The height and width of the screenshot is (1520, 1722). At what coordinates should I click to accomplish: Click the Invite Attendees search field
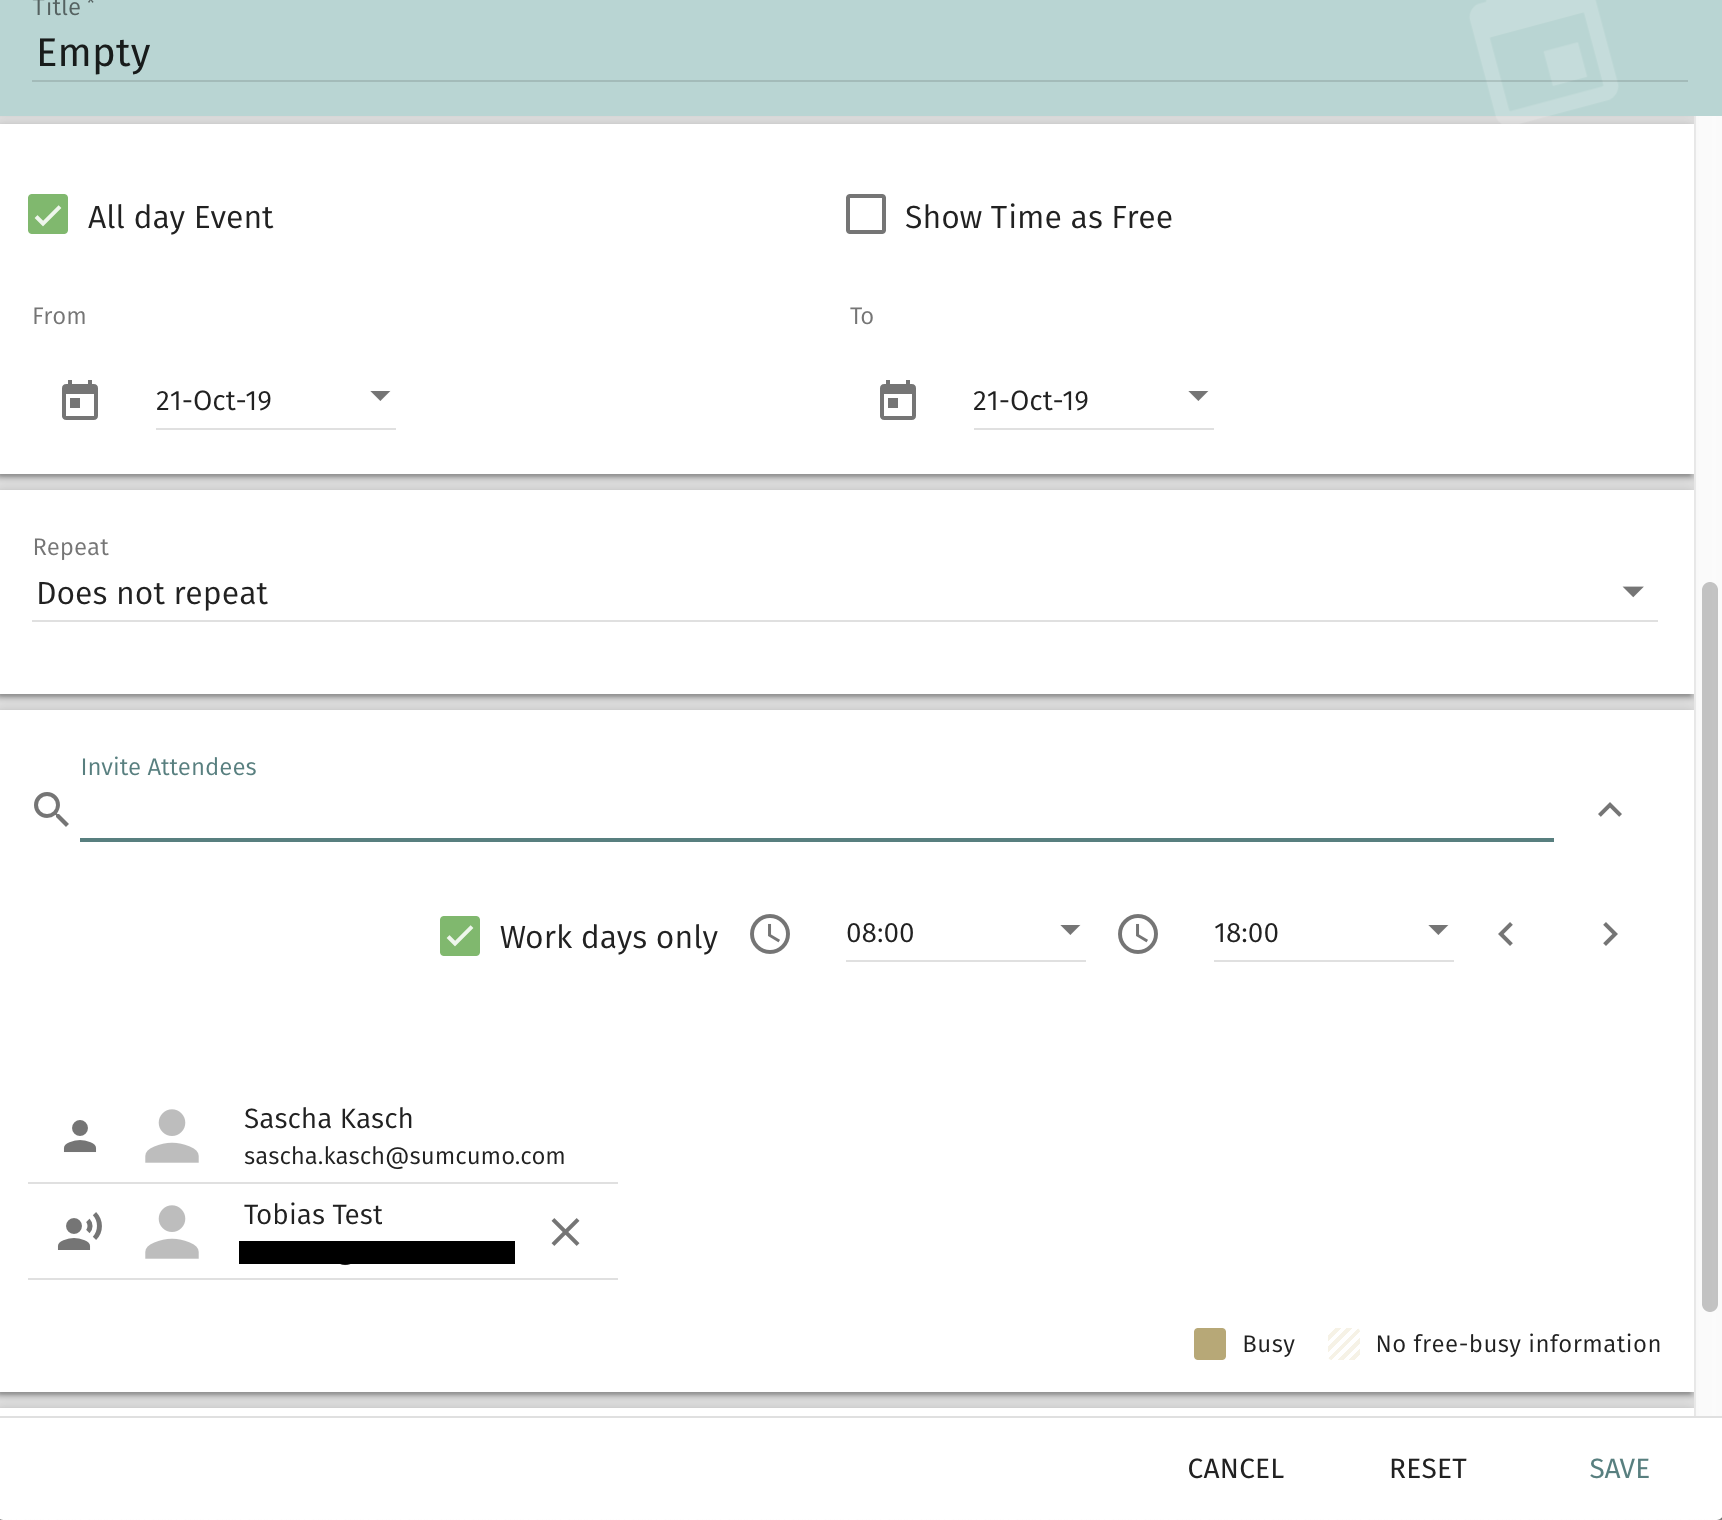coord(815,812)
